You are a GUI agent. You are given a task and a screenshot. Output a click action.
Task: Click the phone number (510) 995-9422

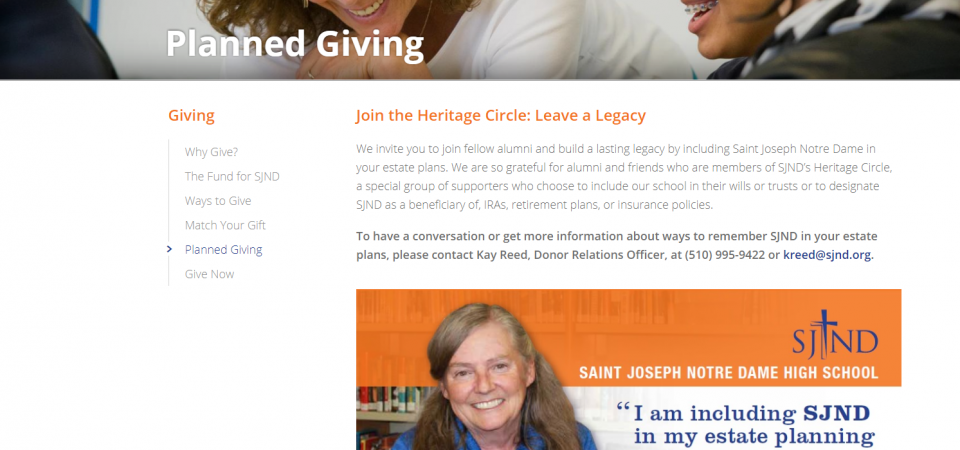[725, 255]
